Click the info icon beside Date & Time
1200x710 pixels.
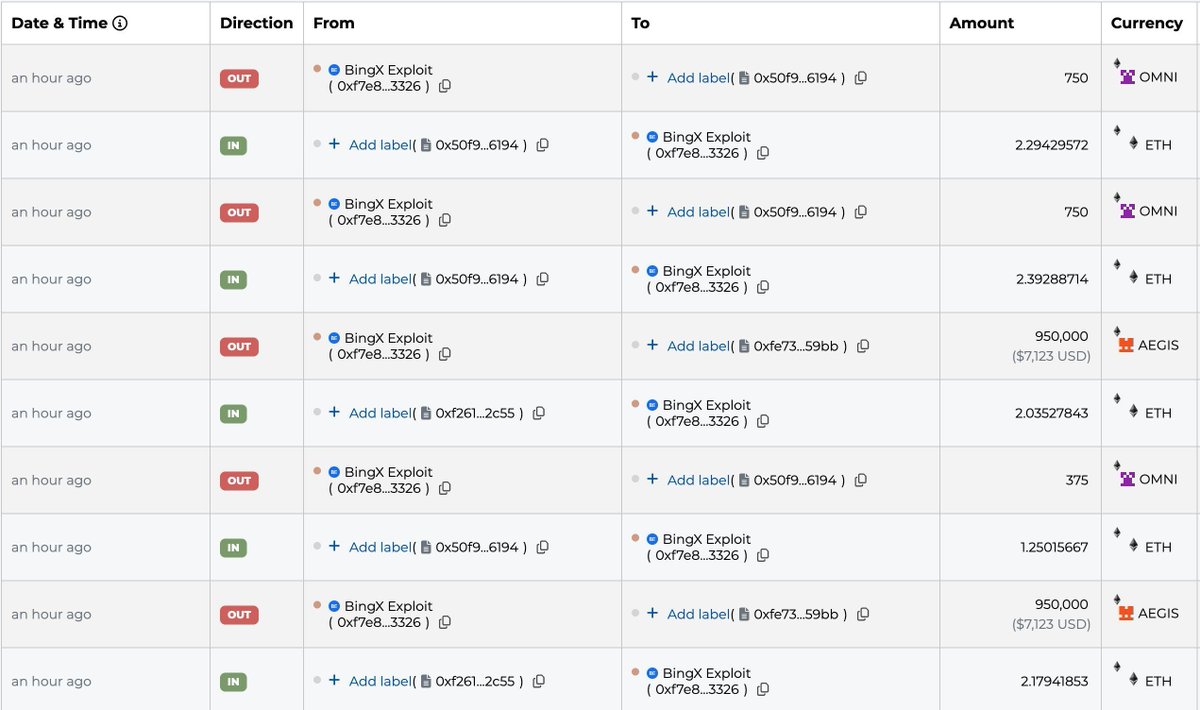point(120,23)
